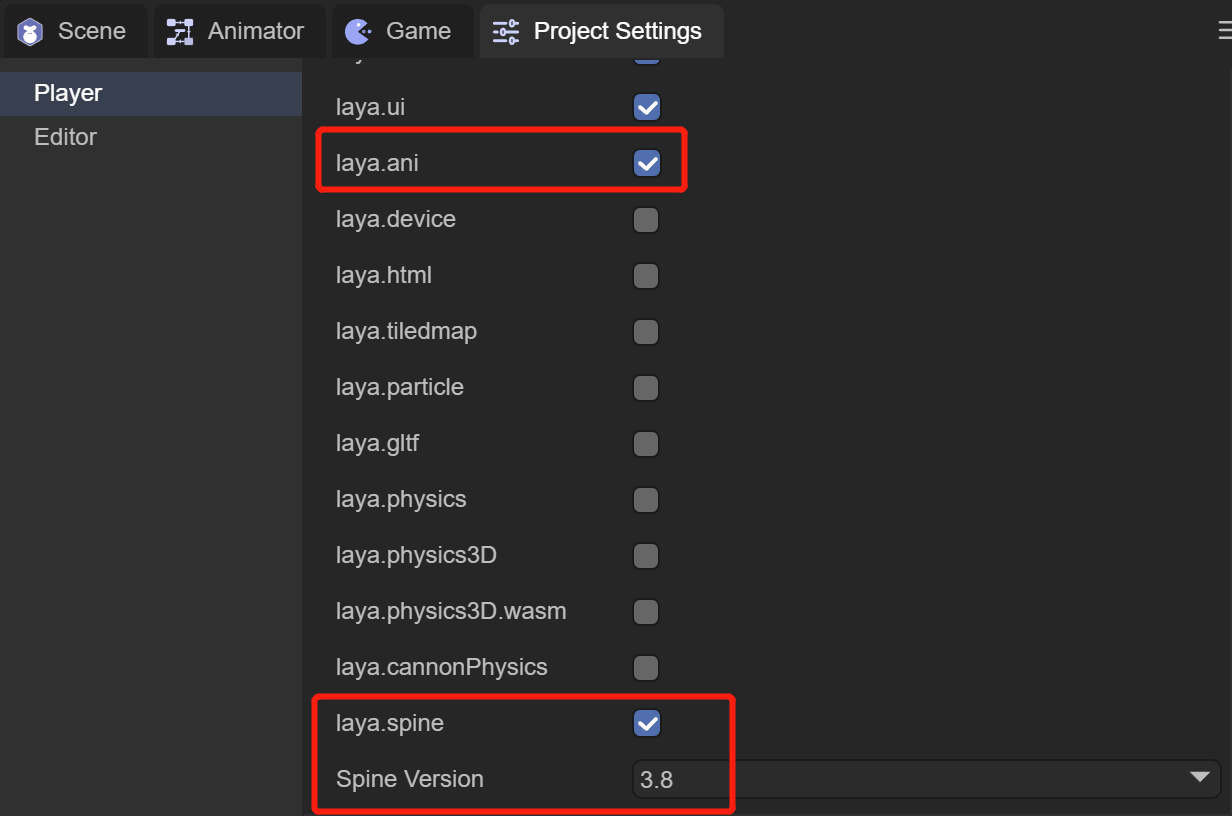Click the laya.particle label

(x=400, y=387)
